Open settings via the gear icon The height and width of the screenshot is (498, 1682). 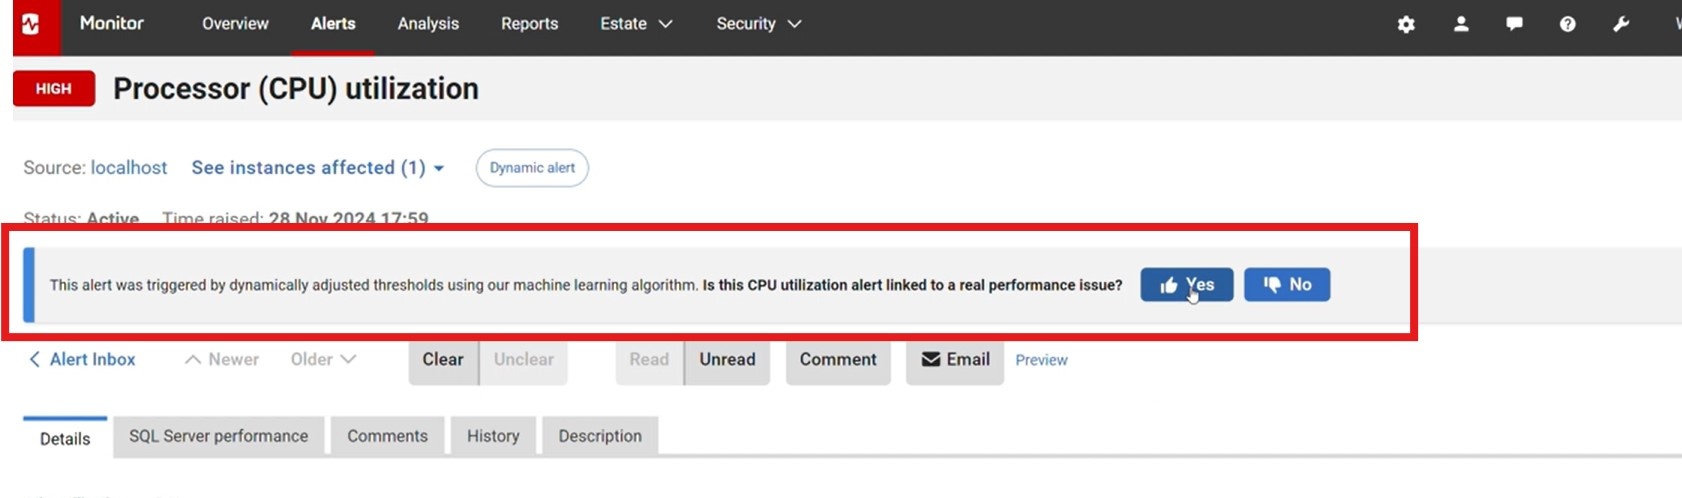pyautogui.click(x=1406, y=24)
